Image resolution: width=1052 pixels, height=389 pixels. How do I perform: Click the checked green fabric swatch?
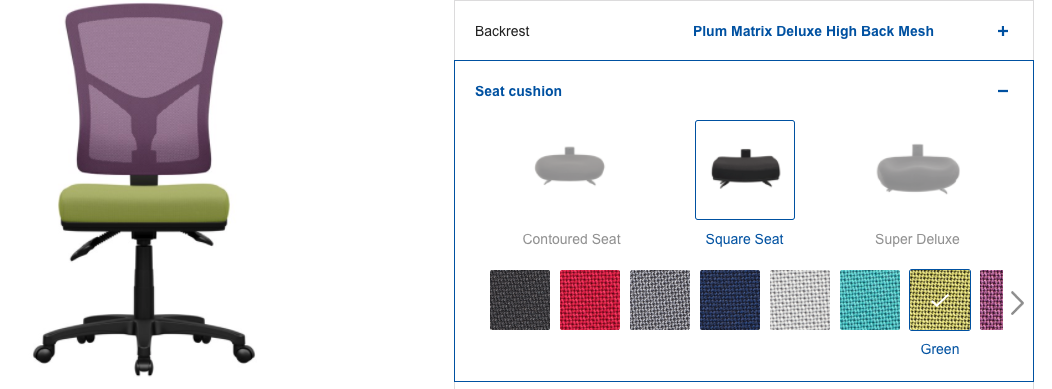940,300
